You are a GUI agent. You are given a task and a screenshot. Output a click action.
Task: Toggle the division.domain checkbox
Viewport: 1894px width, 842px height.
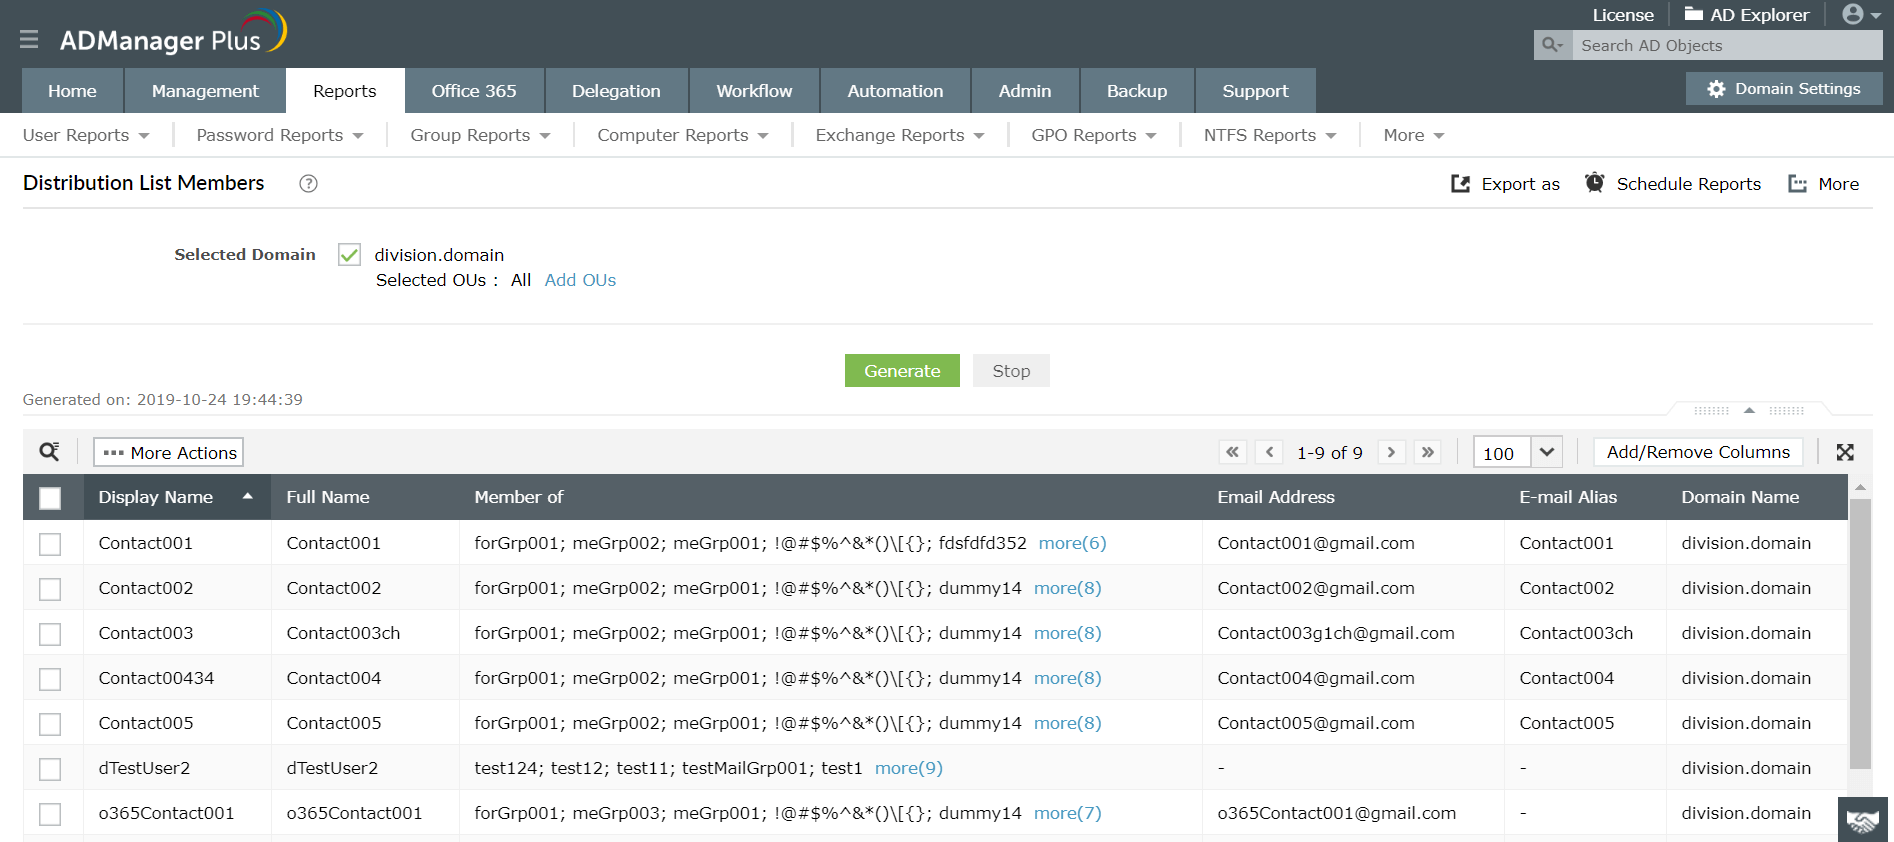coord(349,255)
